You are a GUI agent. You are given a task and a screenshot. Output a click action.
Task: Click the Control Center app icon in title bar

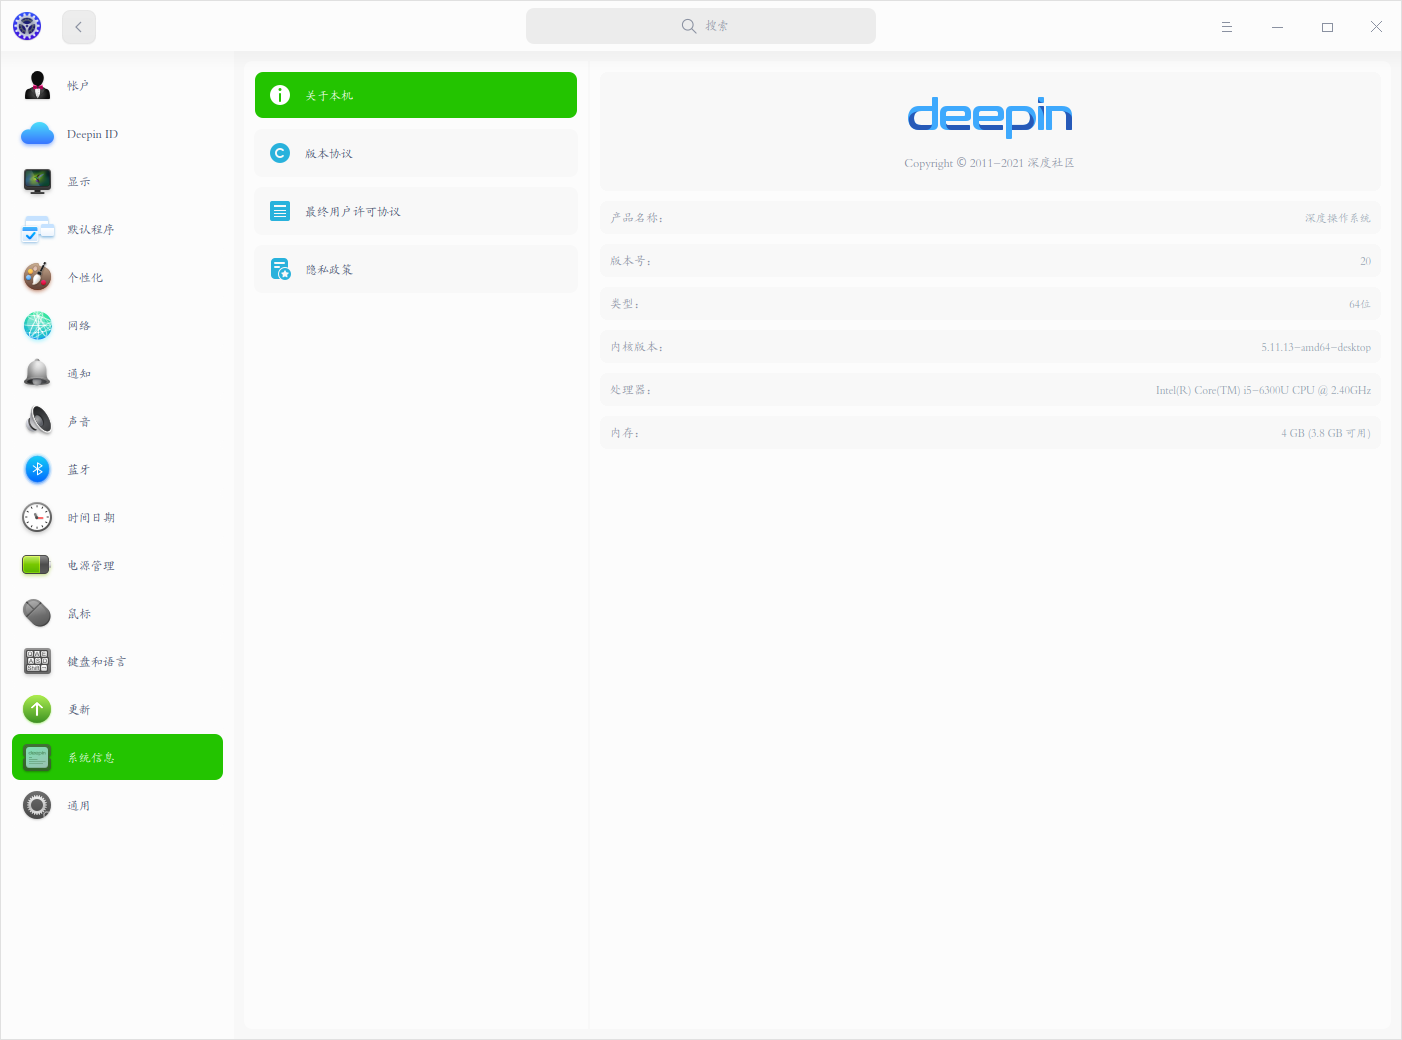27,26
